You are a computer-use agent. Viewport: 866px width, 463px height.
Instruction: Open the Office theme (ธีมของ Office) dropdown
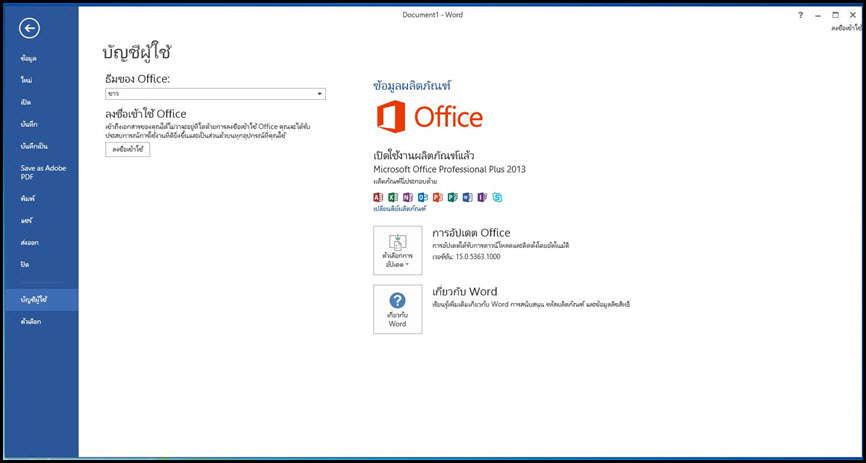tap(215, 94)
